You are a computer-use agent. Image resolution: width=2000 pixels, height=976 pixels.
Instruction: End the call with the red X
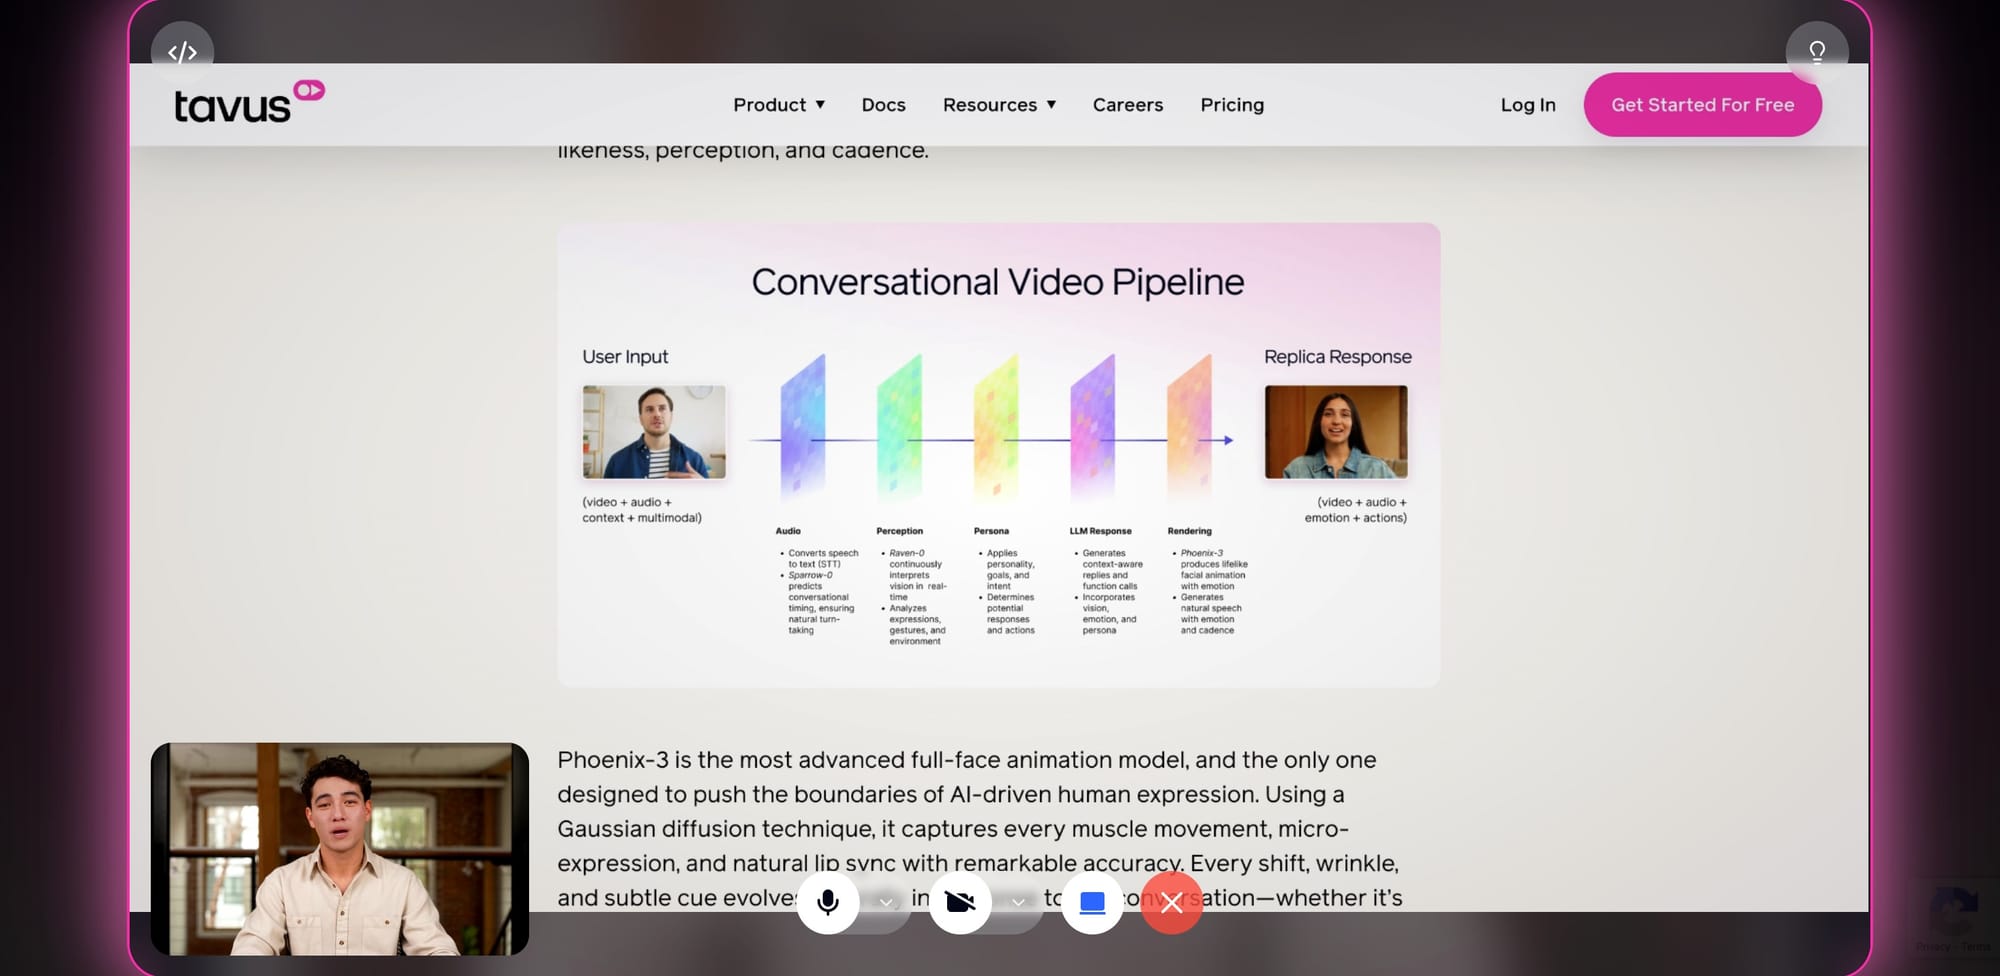coord(1172,903)
